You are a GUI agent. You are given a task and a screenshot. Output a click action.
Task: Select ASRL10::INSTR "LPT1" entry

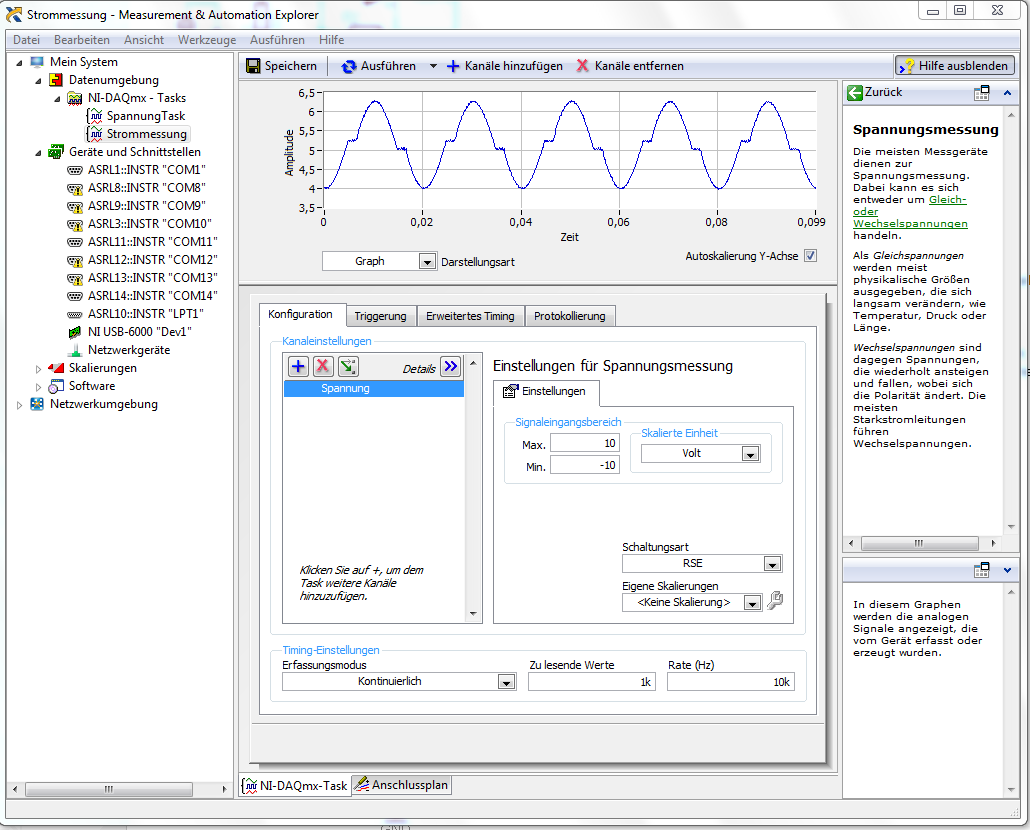click(x=145, y=314)
